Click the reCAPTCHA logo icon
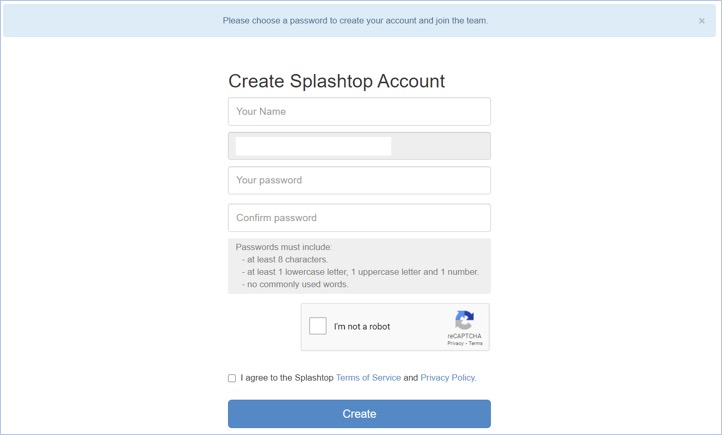The height and width of the screenshot is (435, 722). click(464, 320)
